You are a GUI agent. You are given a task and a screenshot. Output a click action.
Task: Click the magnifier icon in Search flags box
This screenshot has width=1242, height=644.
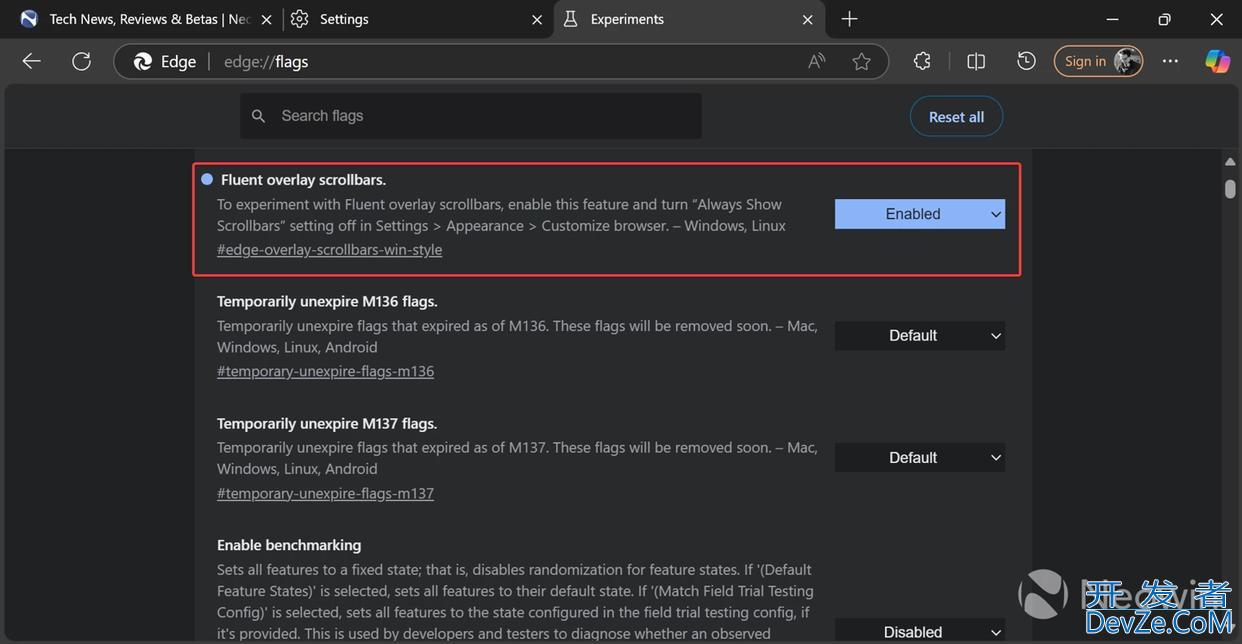(x=259, y=116)
